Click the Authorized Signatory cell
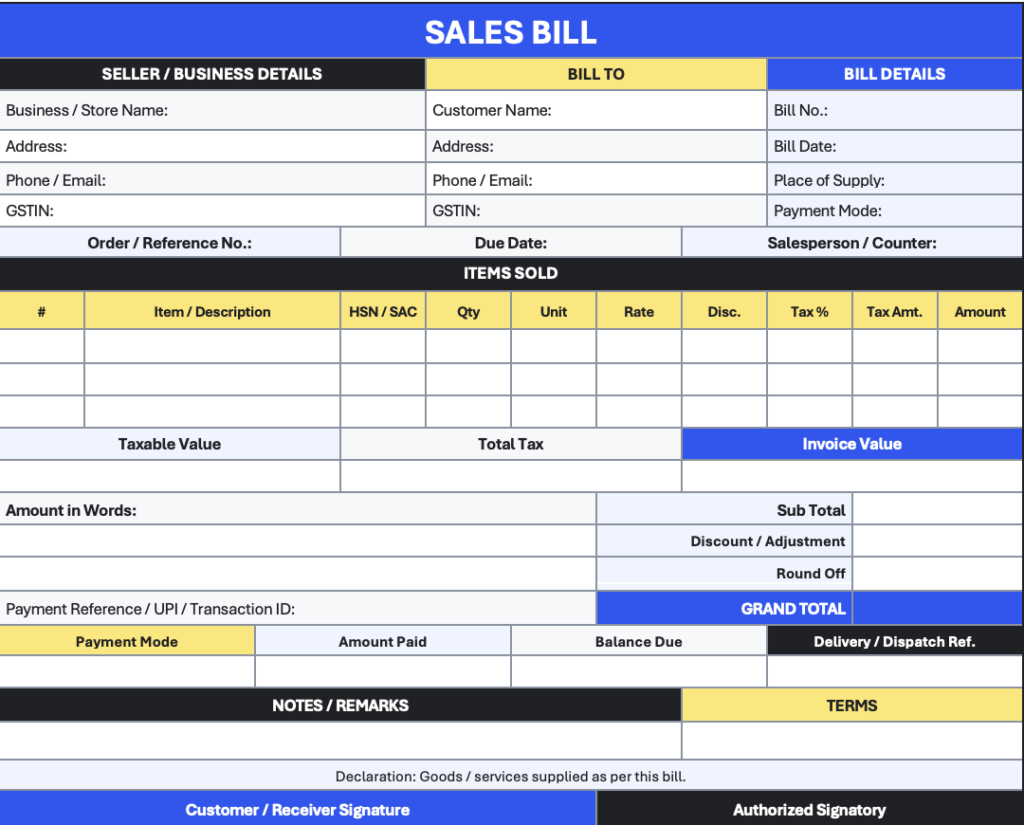1024x825 pixels. click(810, 809)
